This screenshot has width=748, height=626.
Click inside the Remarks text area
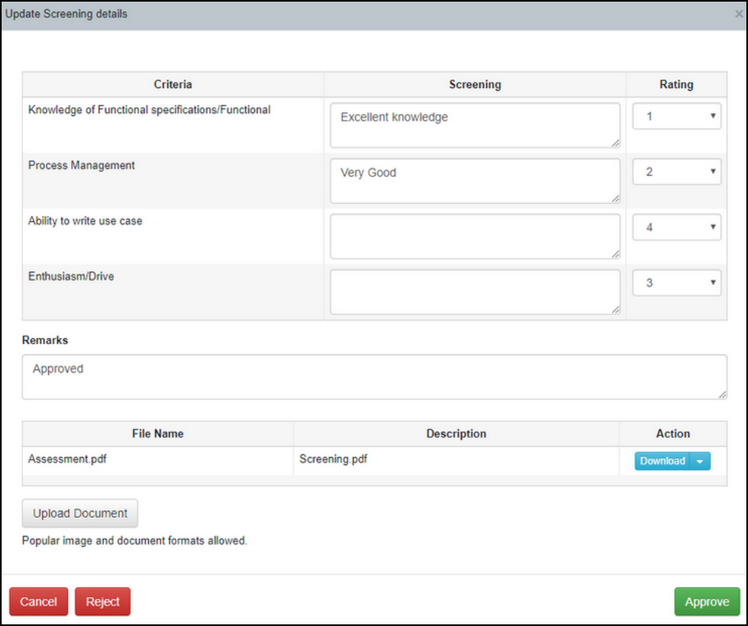click(x=374, y=377)
